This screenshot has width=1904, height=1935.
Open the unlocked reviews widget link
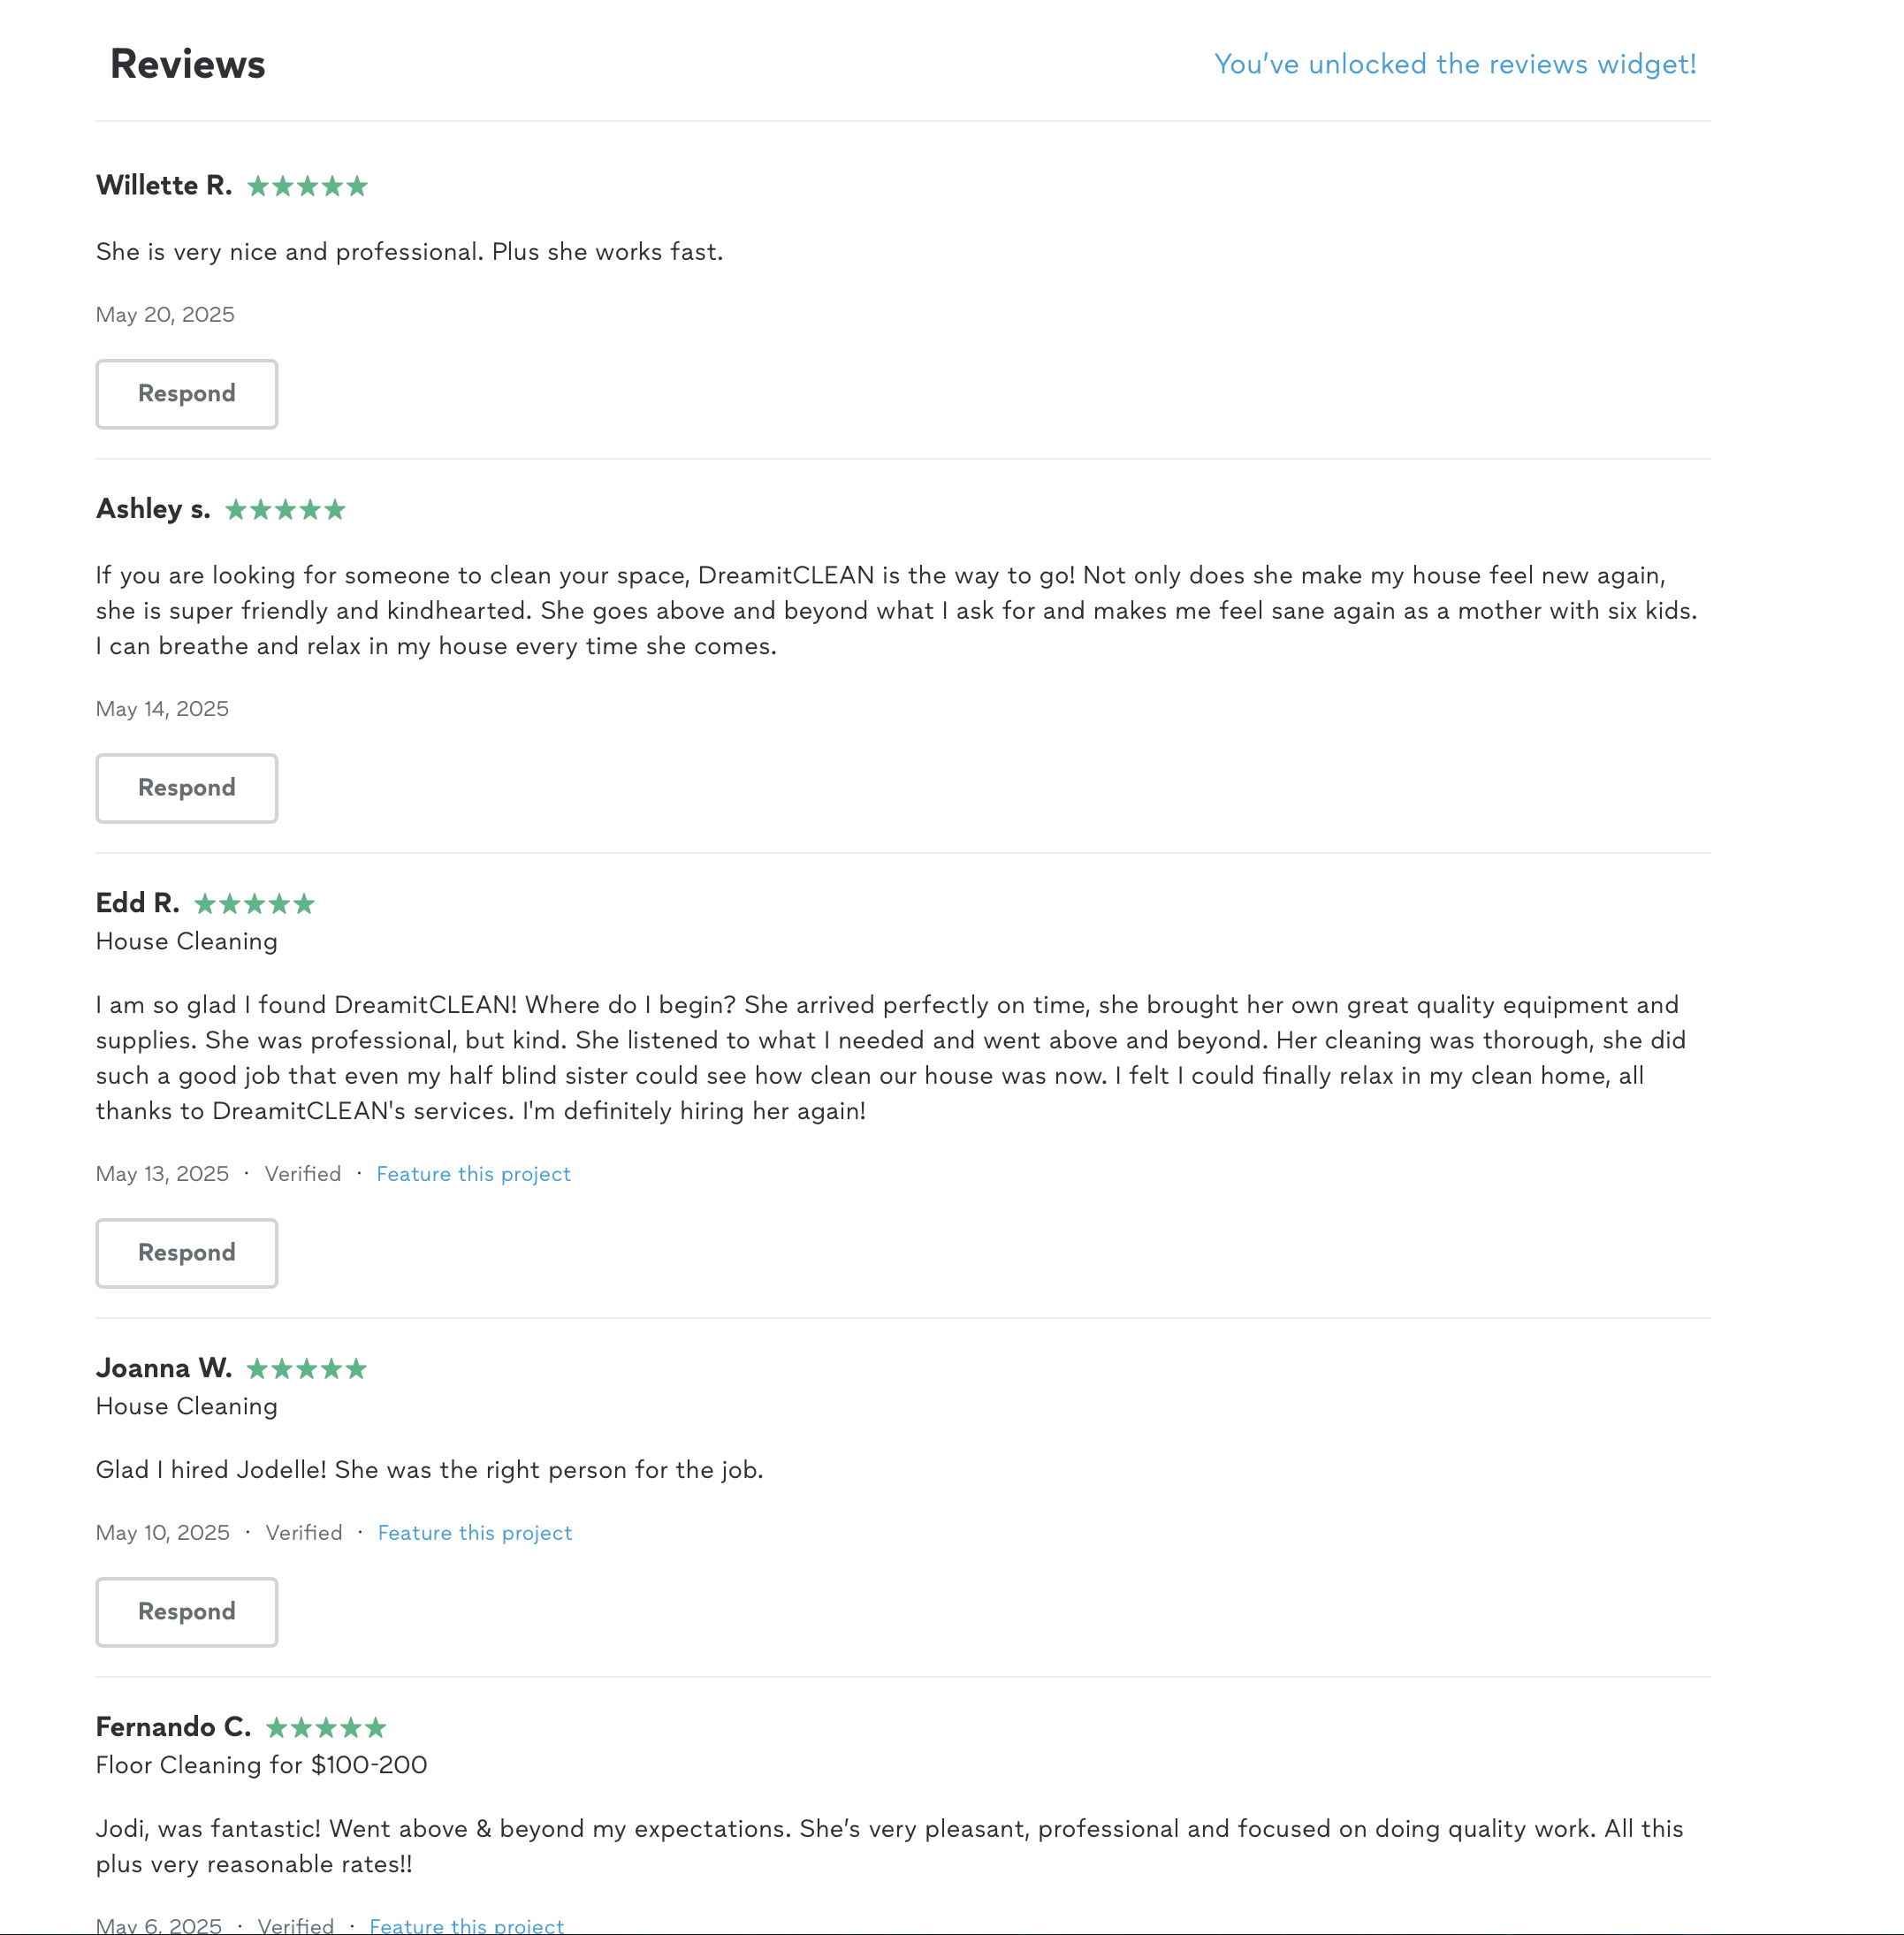(1455, 64)
